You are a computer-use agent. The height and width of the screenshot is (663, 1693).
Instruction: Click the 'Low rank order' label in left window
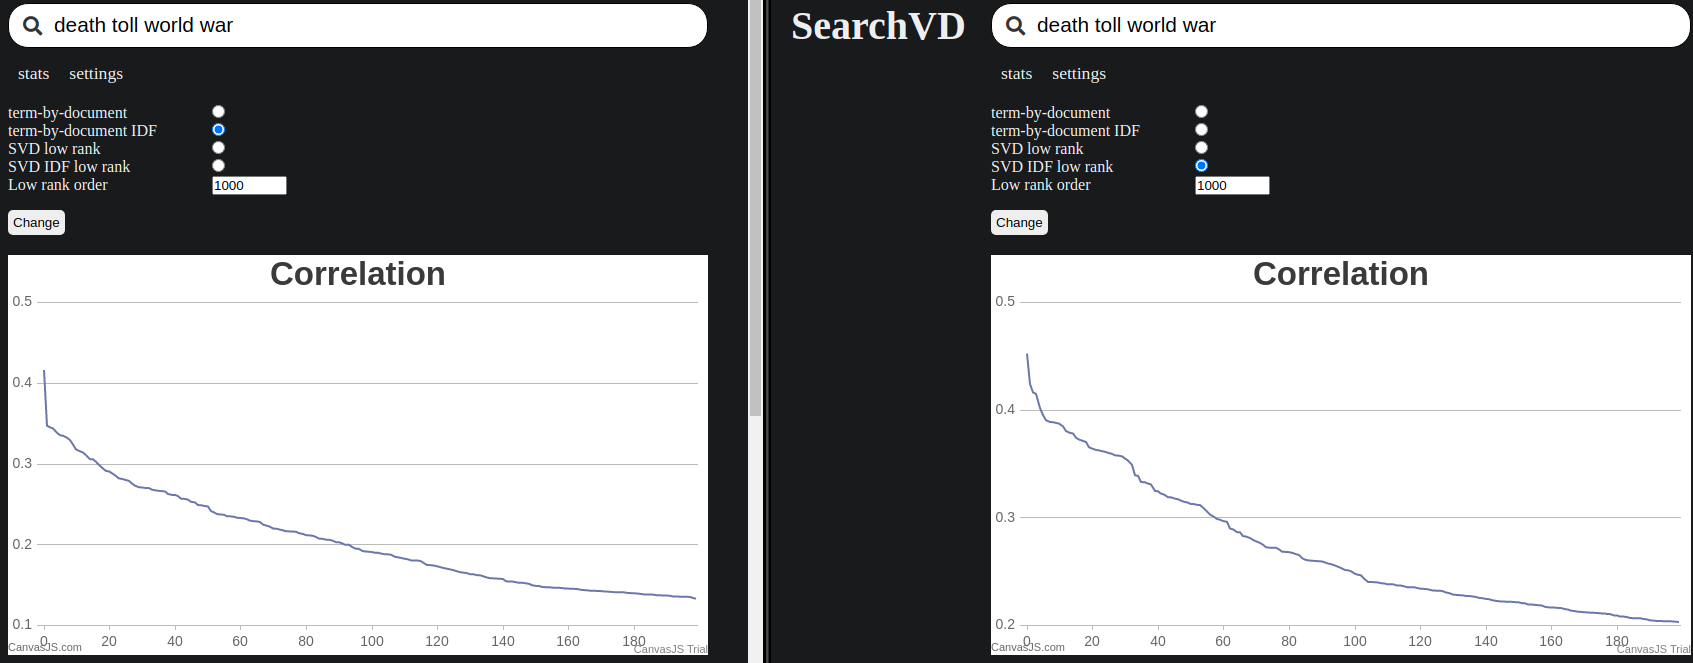coord(58,185)
